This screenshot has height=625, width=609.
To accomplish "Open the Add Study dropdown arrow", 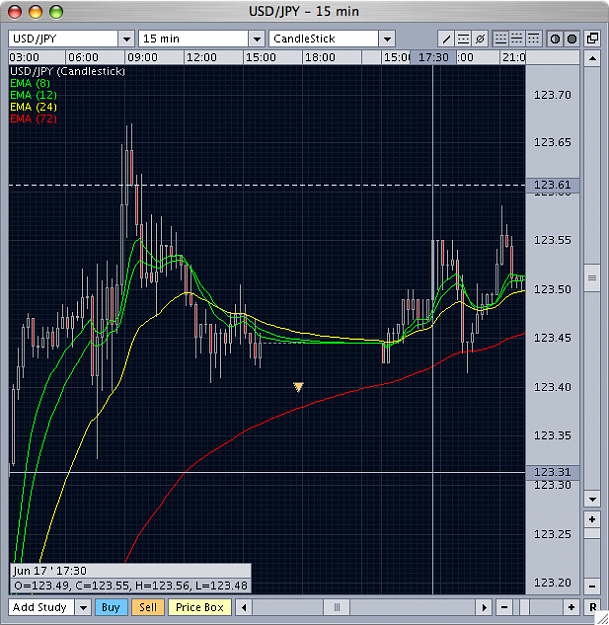I will point(83,607).
